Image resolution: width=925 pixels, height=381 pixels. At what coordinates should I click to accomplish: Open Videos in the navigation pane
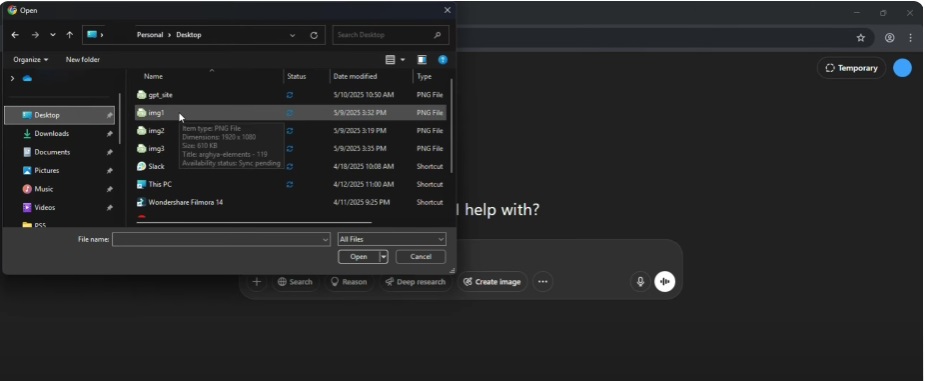[44, 208]
